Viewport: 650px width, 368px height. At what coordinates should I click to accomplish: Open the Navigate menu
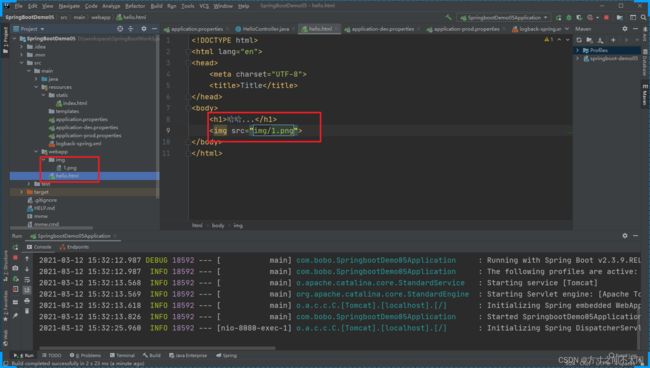(x=69, y=6)
